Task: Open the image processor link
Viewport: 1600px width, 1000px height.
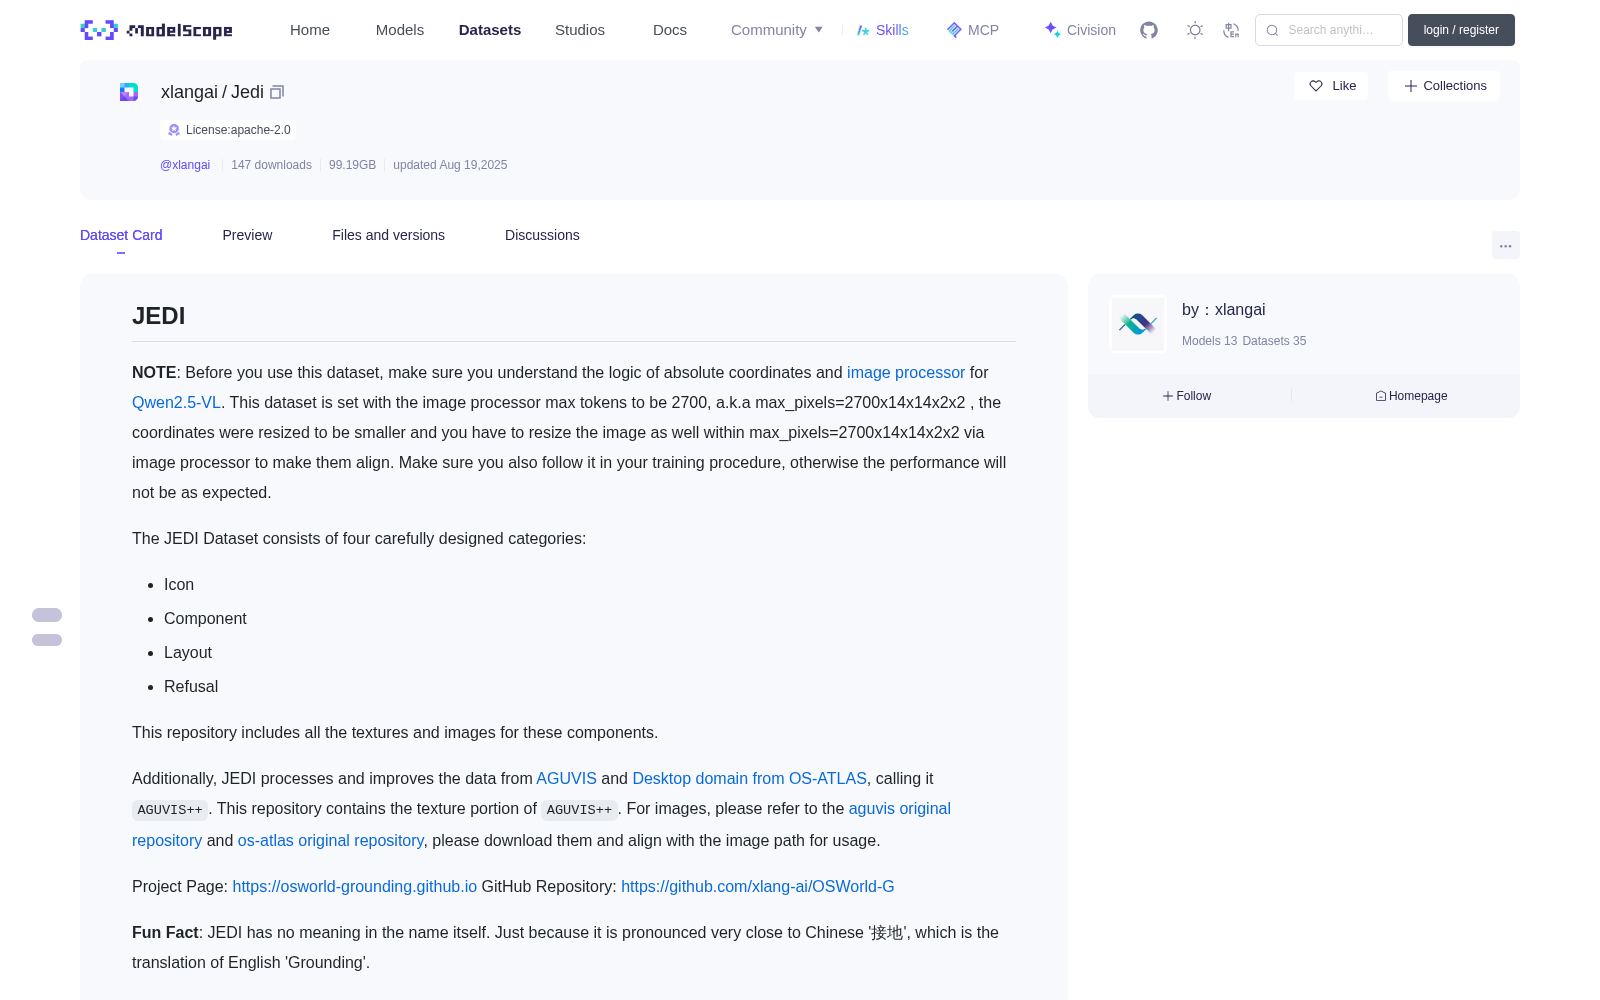Action: point(906,372)
